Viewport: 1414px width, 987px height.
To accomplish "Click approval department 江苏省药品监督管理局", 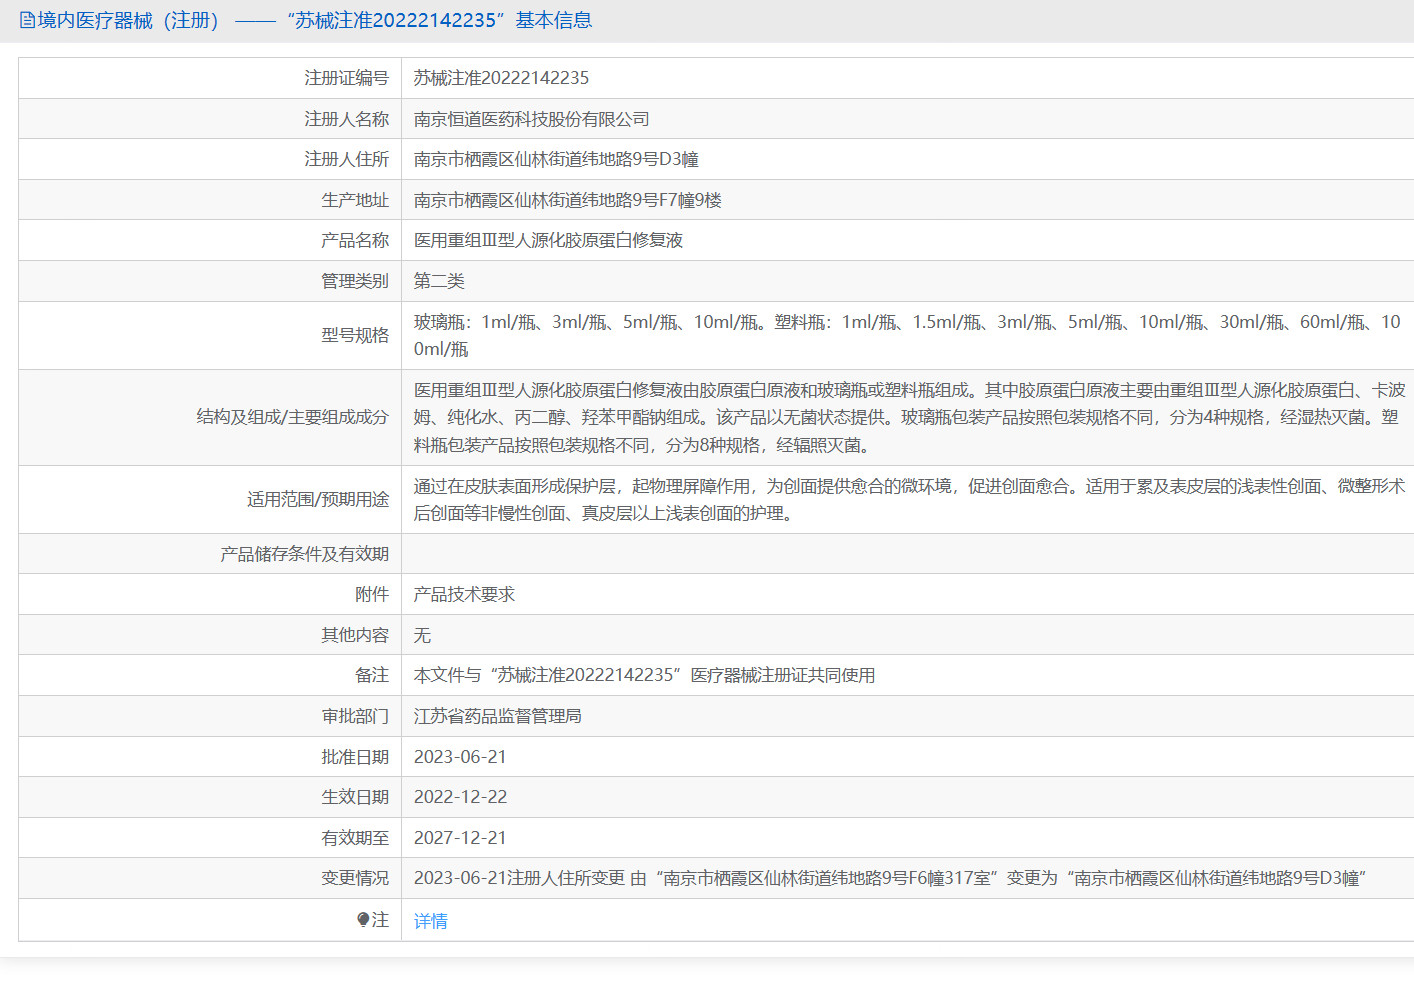I will (497, 716).
